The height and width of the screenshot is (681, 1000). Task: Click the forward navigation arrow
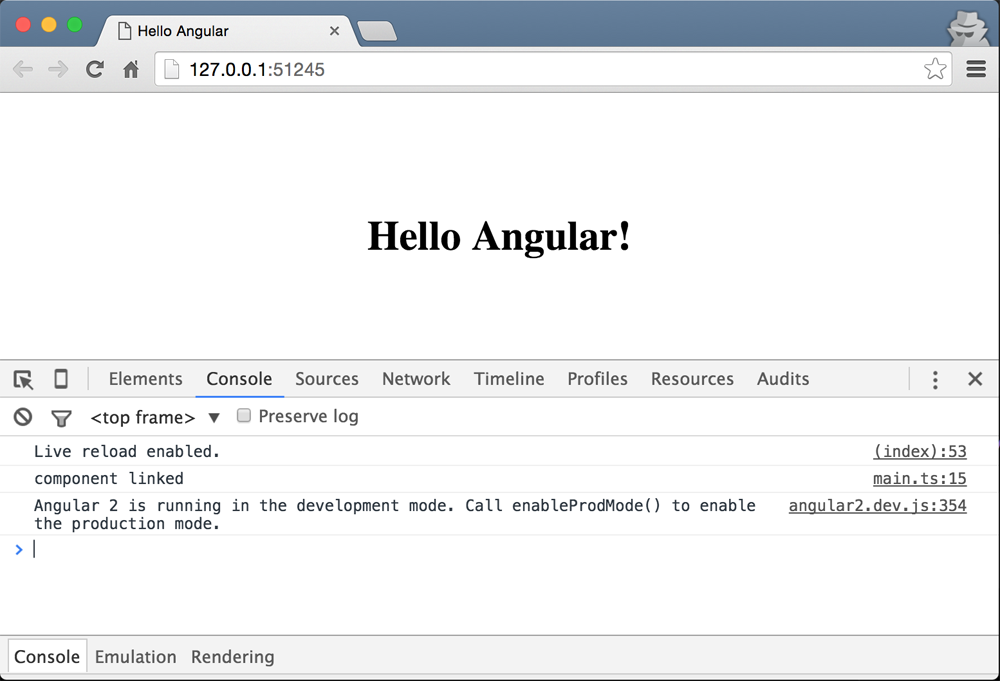(57, 69)
